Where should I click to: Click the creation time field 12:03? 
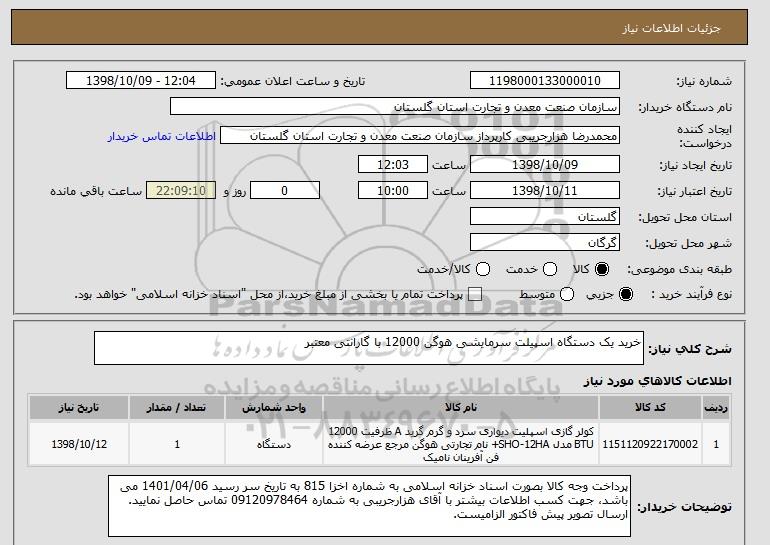point(393,164)
